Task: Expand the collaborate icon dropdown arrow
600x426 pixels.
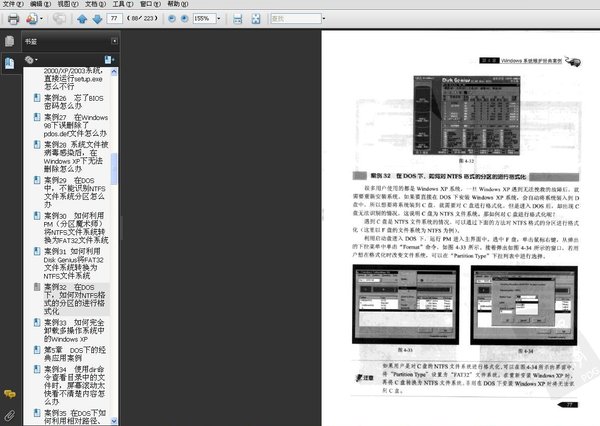Action: coord(41,19)
